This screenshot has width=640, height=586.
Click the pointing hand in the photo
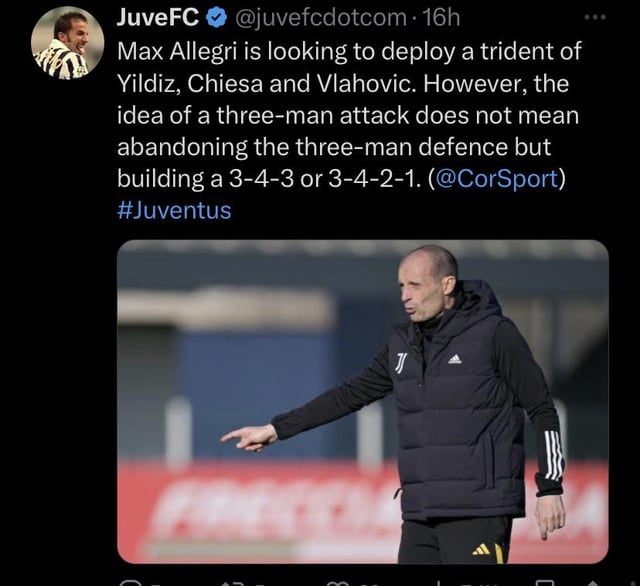(x=250, y=438)
